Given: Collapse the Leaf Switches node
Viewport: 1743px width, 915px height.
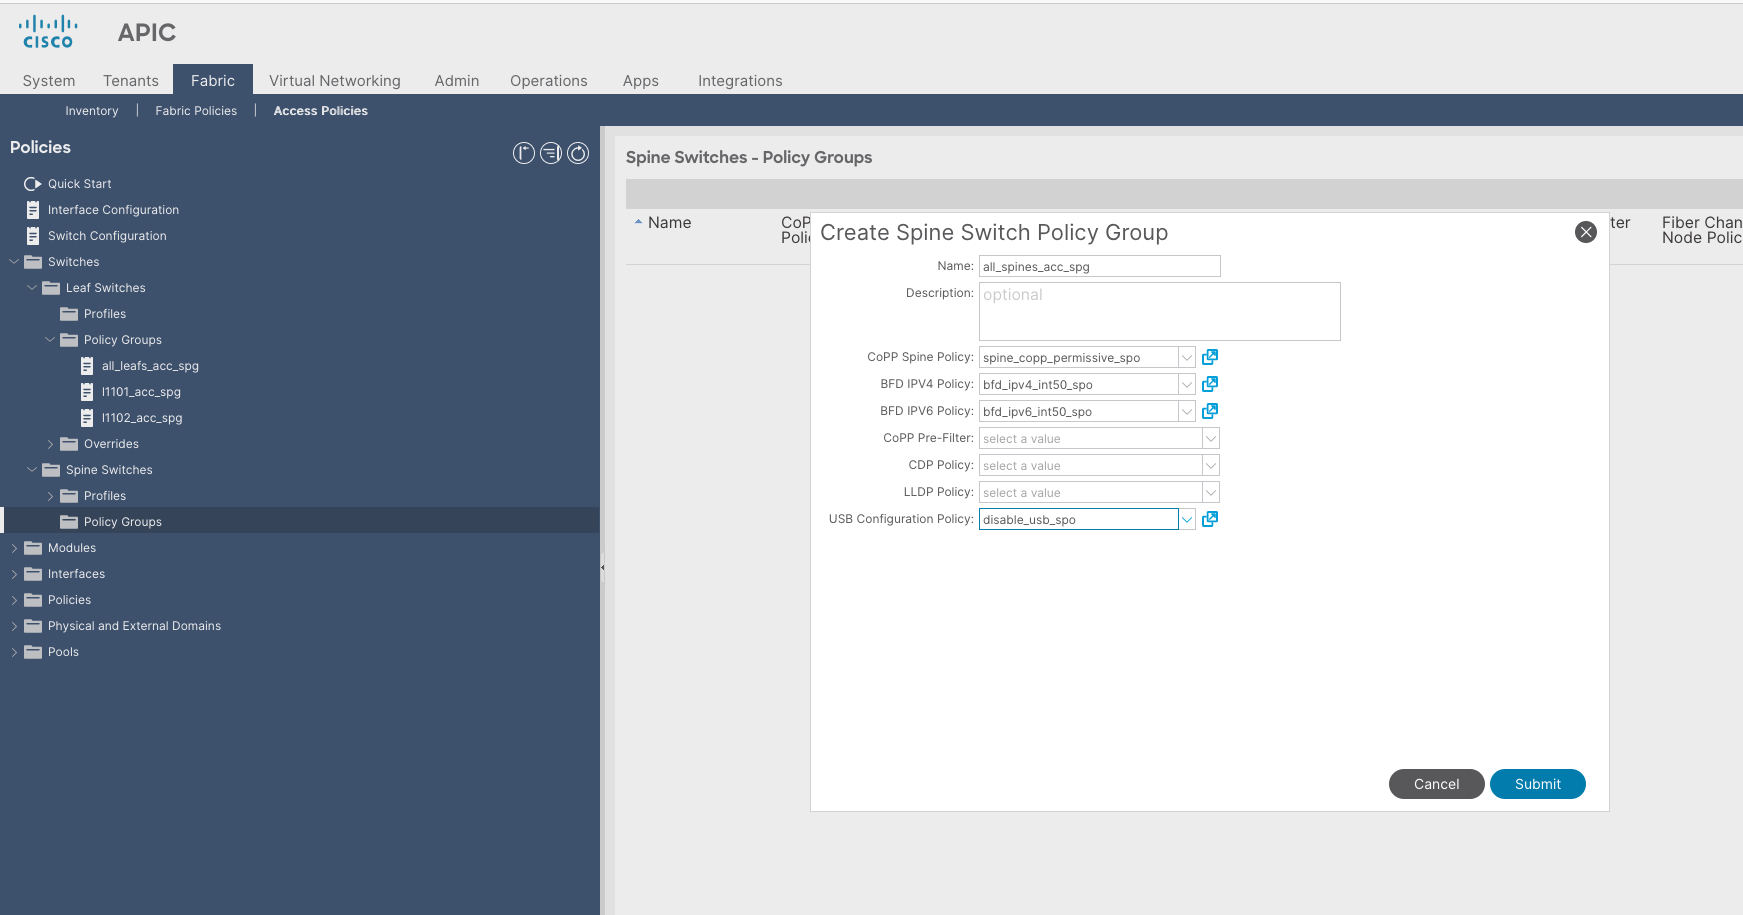Looking at the screenshot, I should click(x=32, y=288).
